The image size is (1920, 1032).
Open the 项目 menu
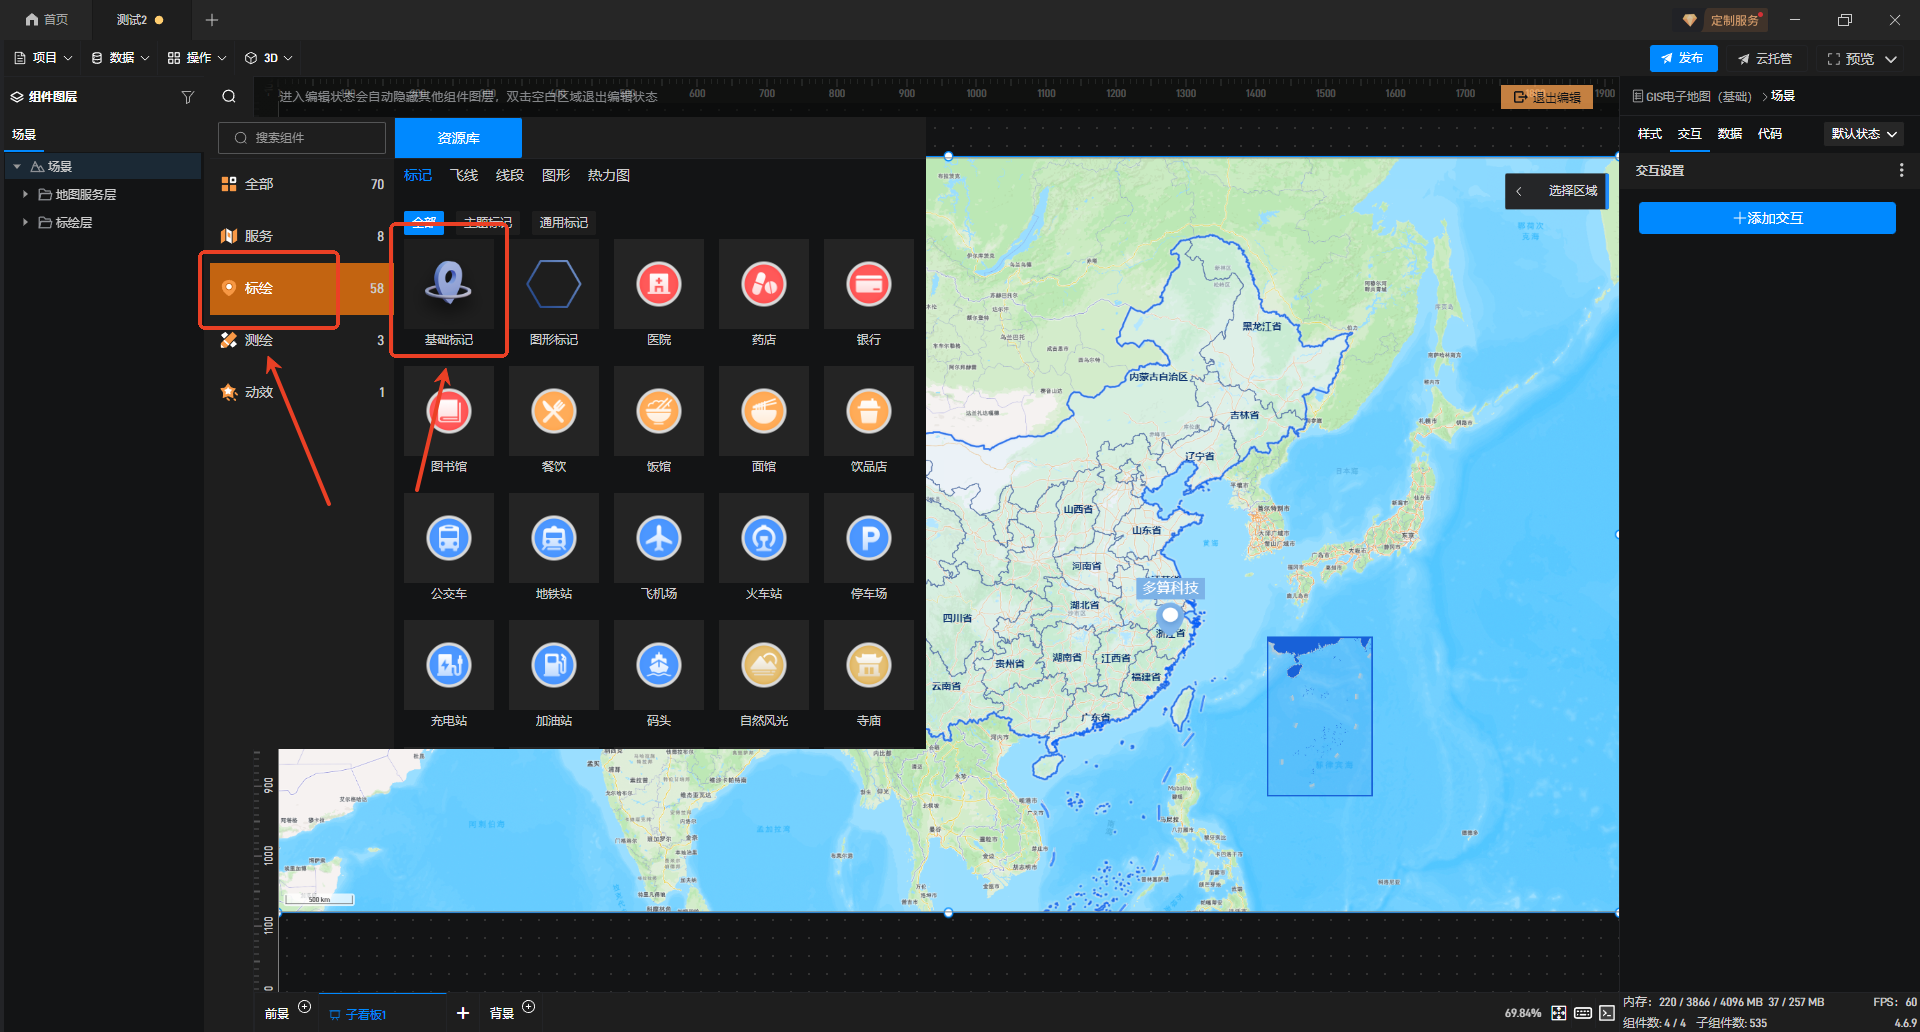[44, 58]
